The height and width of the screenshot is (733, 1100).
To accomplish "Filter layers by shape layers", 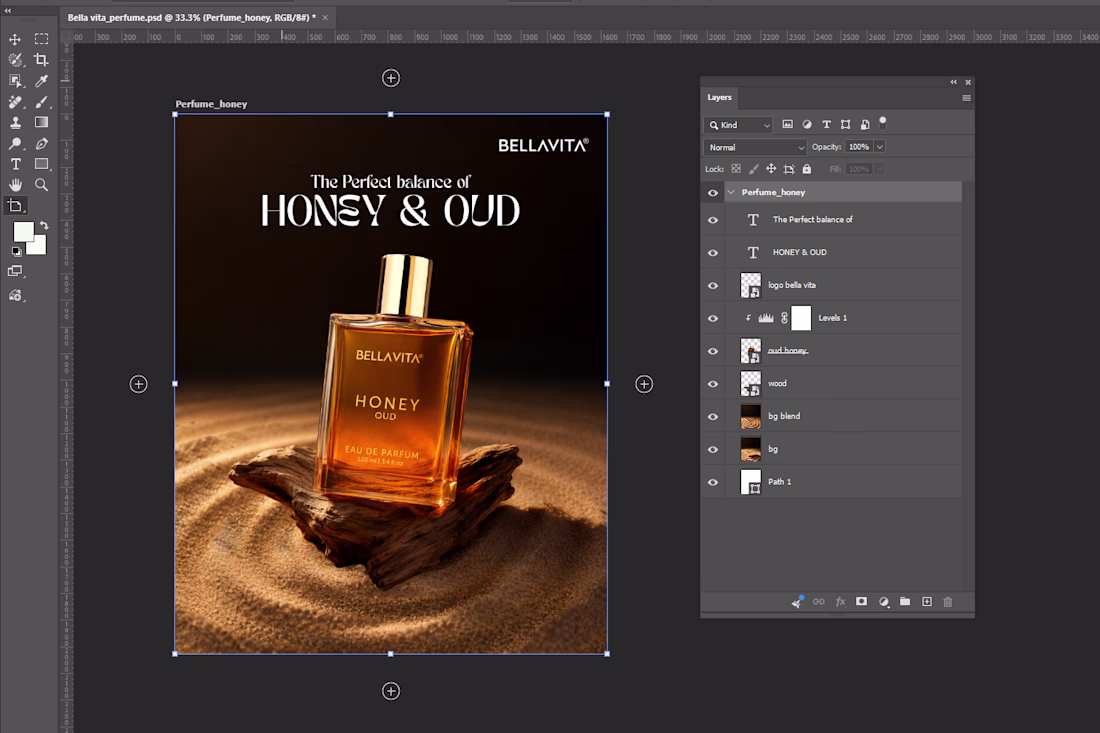I will pos(845,125).
